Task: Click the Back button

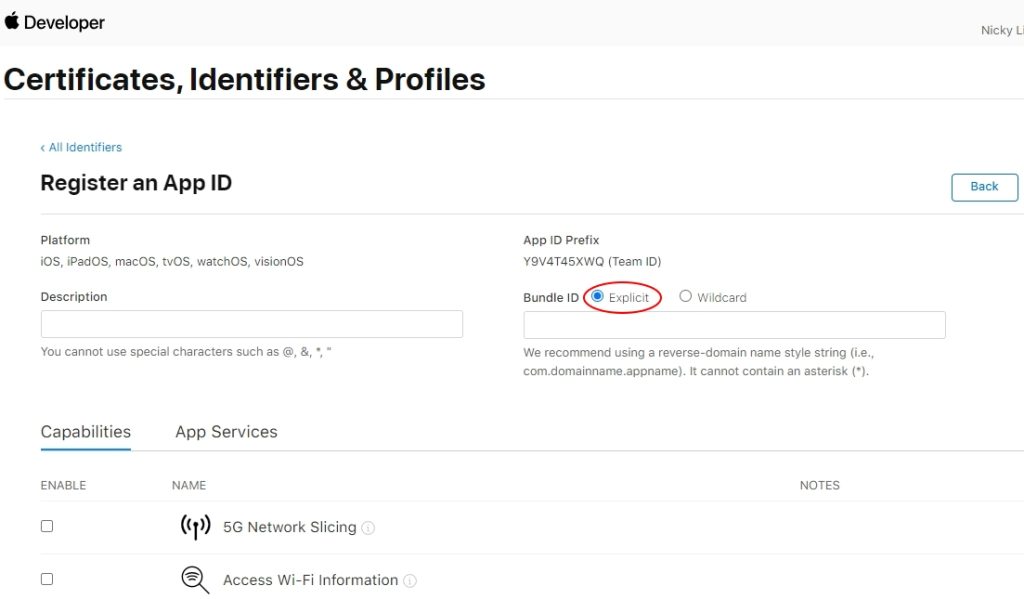Action: [984, 187]
